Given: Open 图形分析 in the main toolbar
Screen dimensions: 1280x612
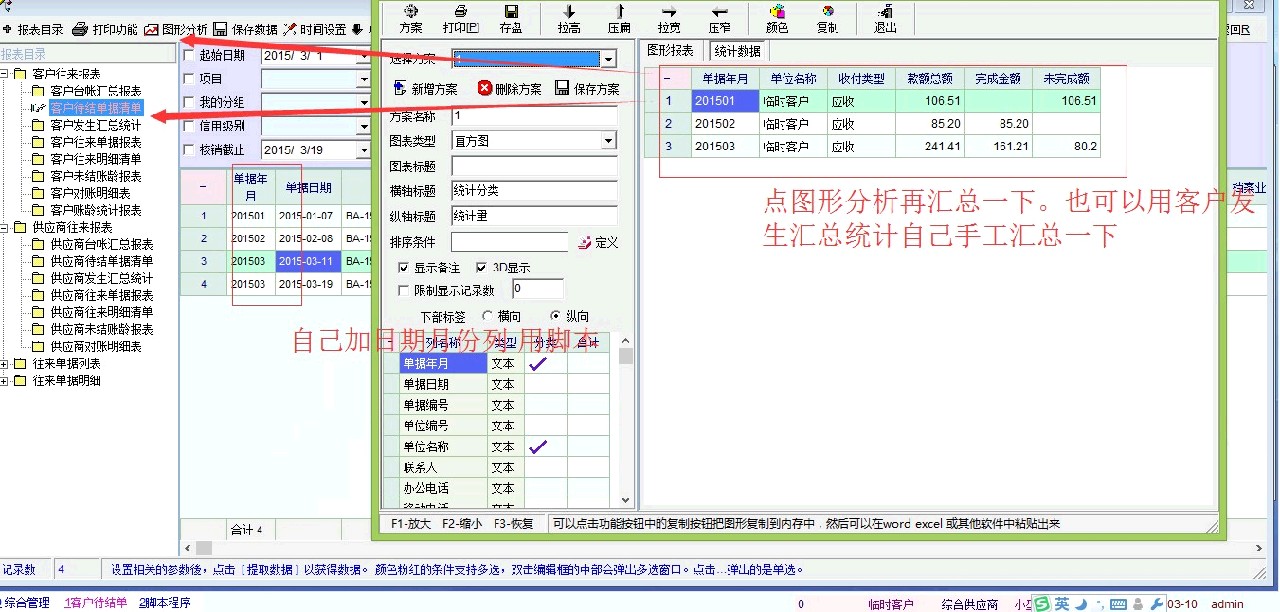Looking at the screenshot, I should [176, 30].
